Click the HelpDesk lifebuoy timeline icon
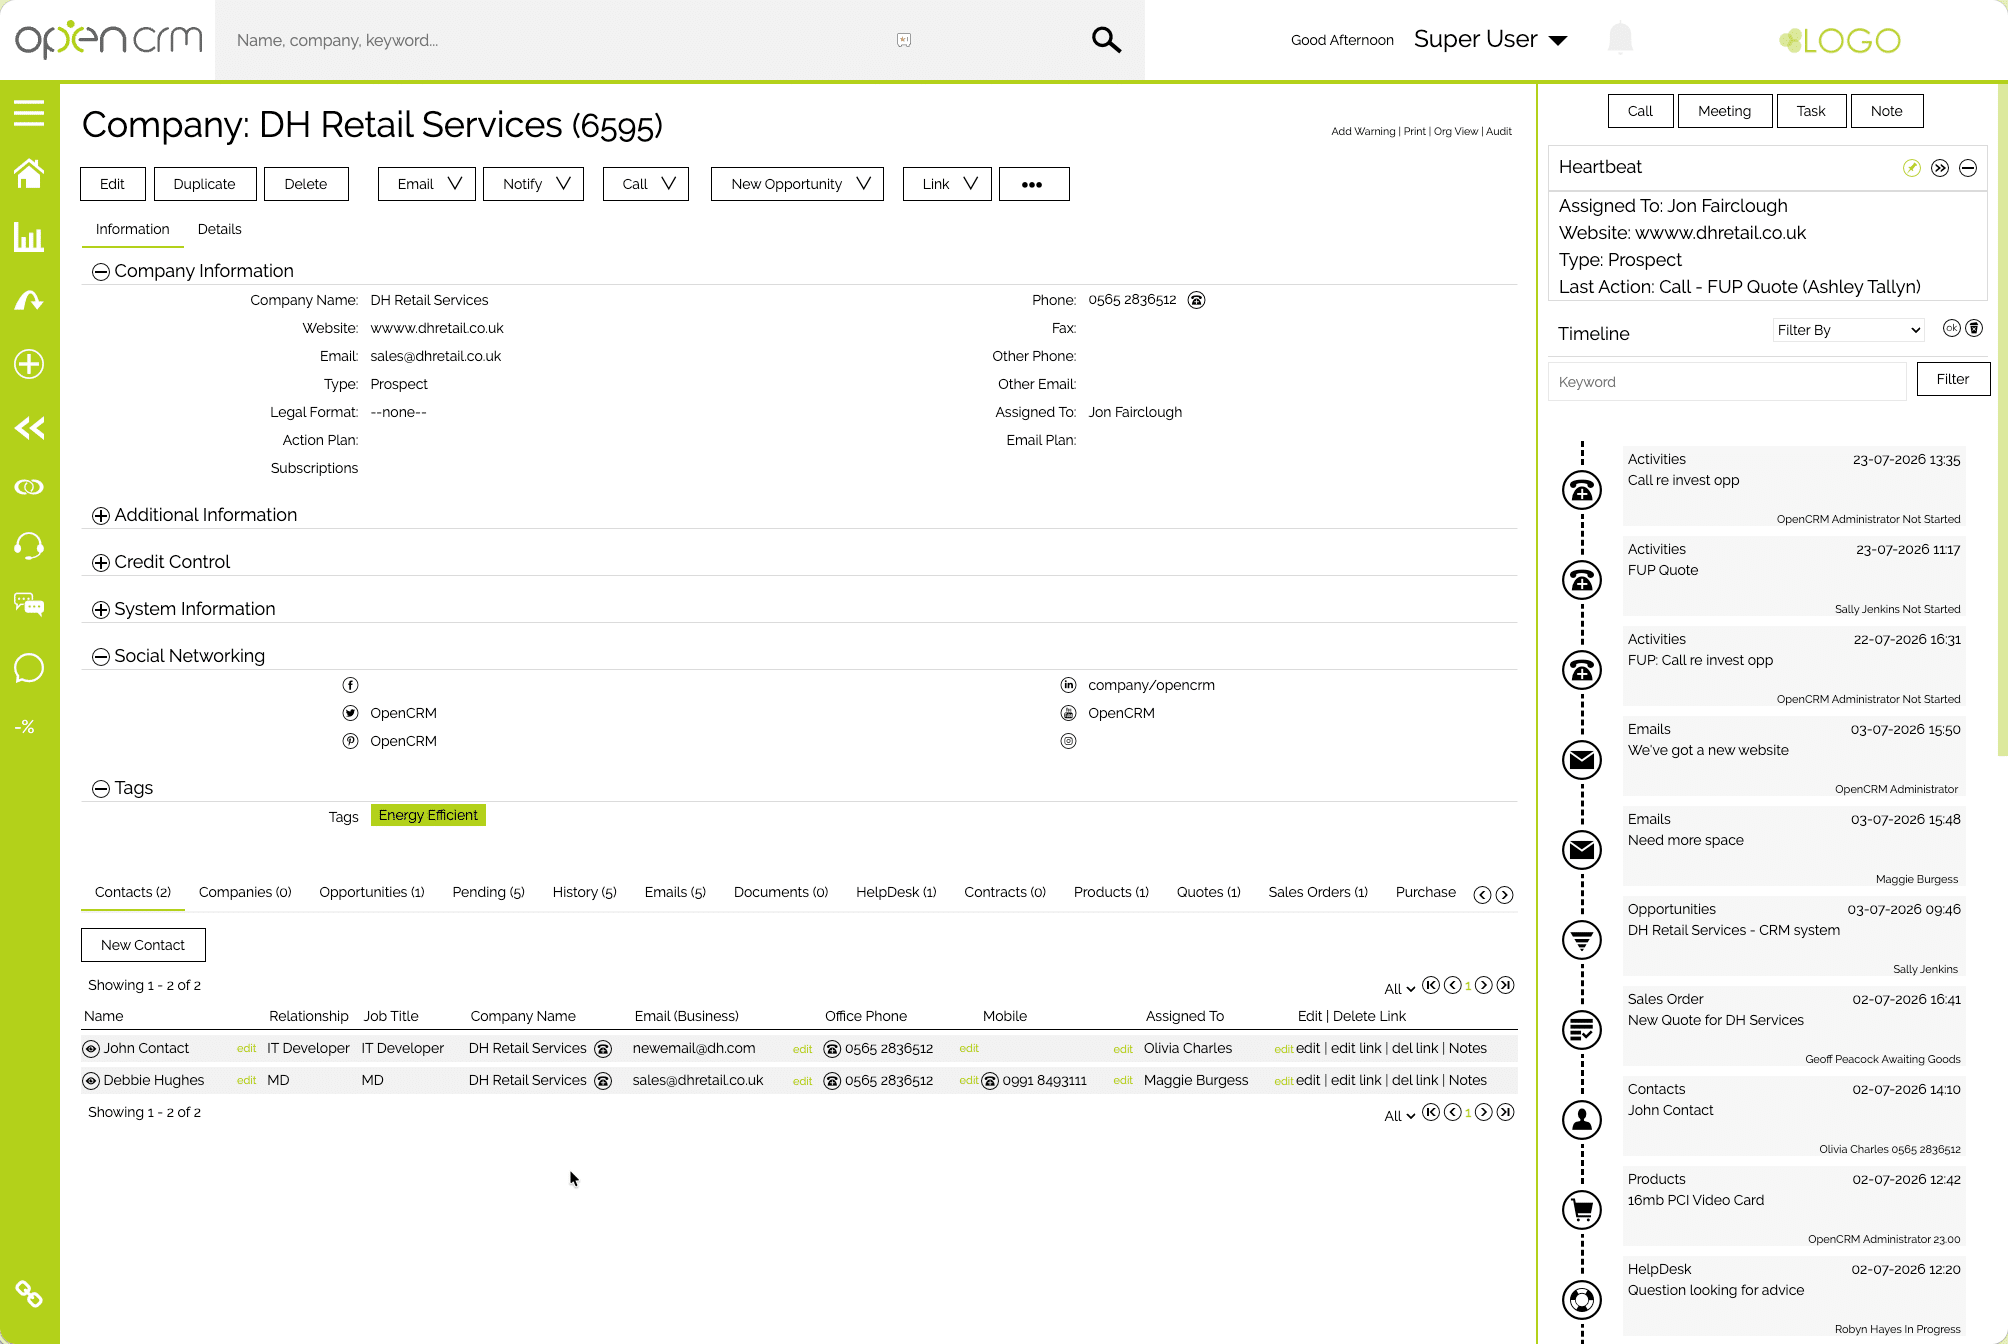This screenshot has width=2008, height=1344. pyautogui.click(x=1582, y=1300)
